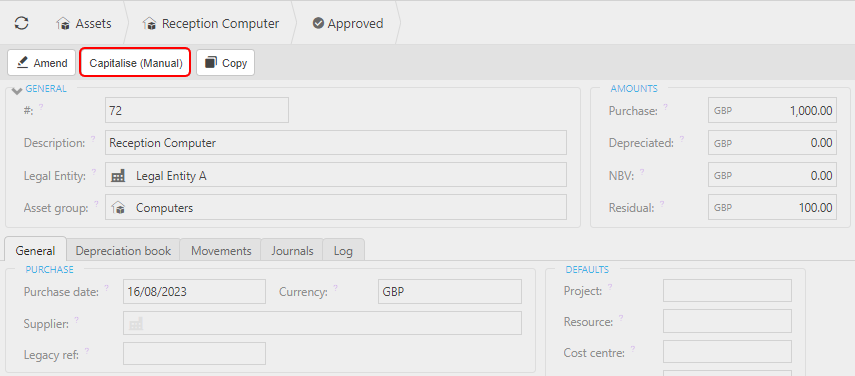Image resolution: width=855 pixels, height=376 pixels.
Task: Click the Approved status breadcrumb
Action: (348, 23)
